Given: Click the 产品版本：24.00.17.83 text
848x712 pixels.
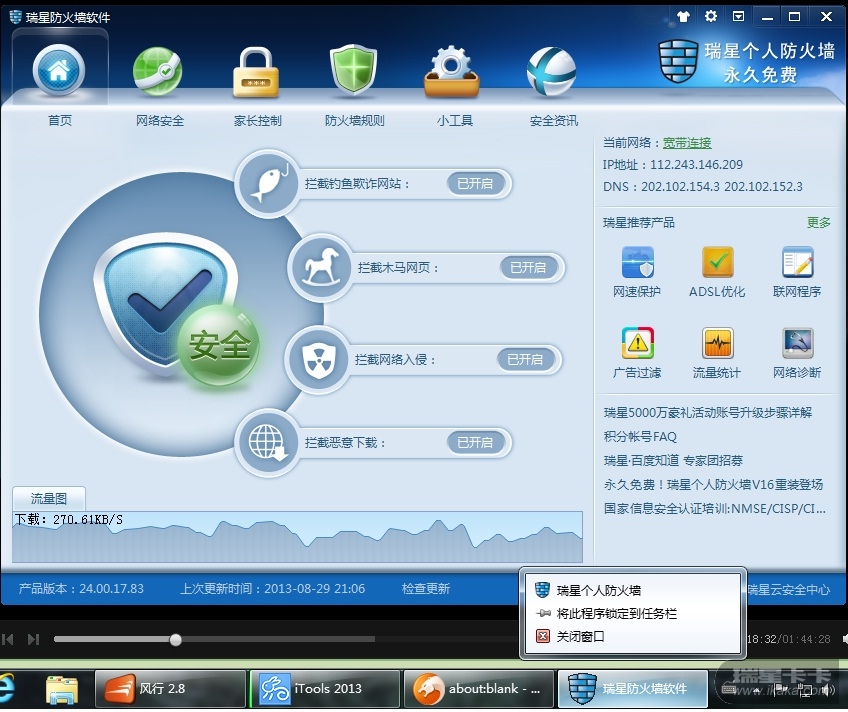Looking at the screenshot, I should 81,588.
